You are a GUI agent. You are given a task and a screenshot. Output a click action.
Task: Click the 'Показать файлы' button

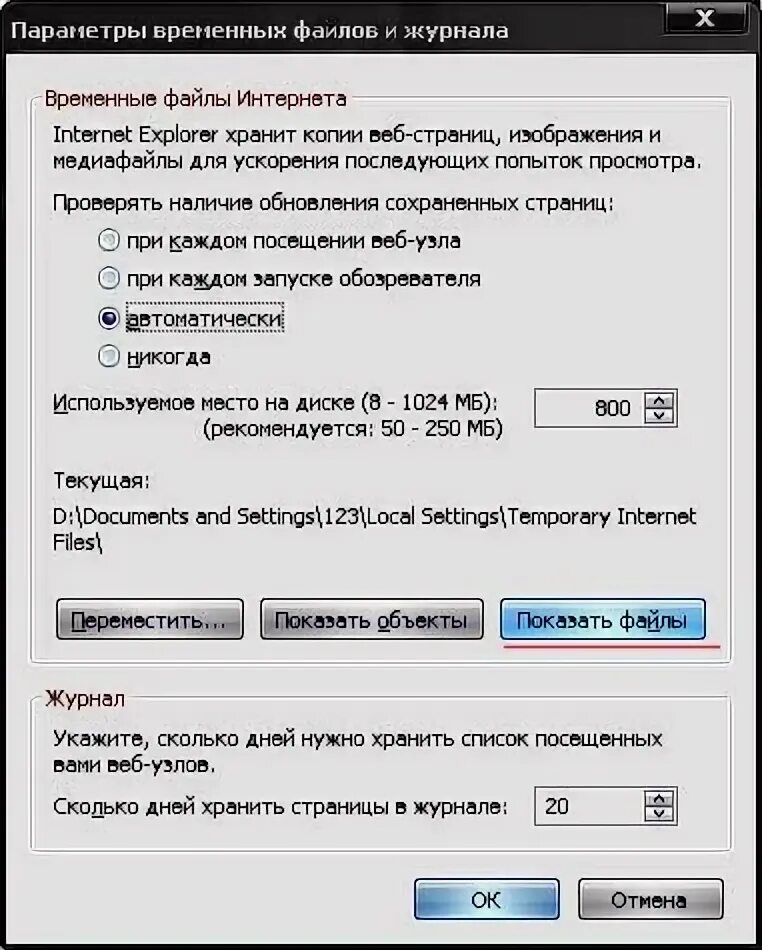pyautogui.click(x=603, y=620)
